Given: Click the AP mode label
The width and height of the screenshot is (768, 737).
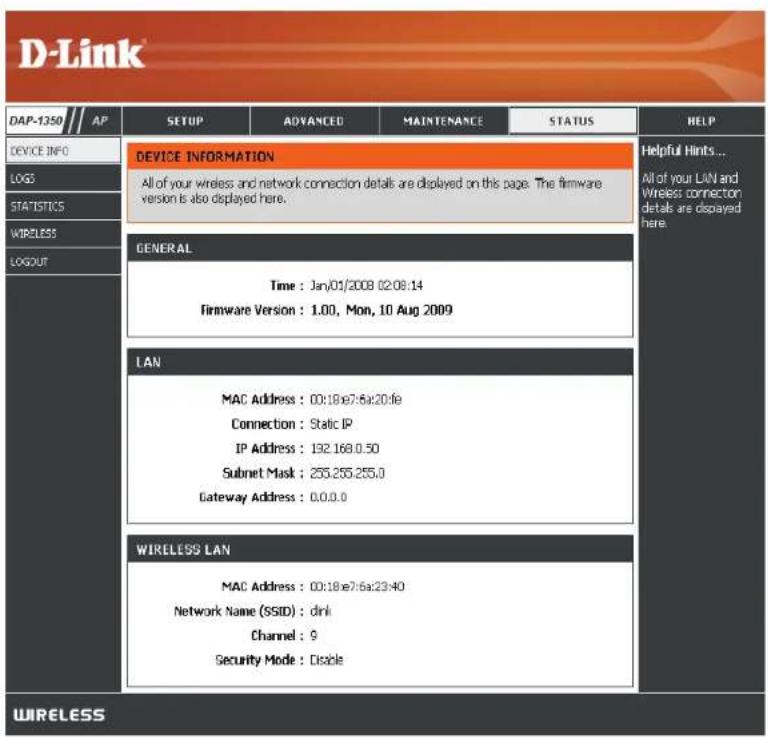Looking at the screenshot, I should coord(100,120).
